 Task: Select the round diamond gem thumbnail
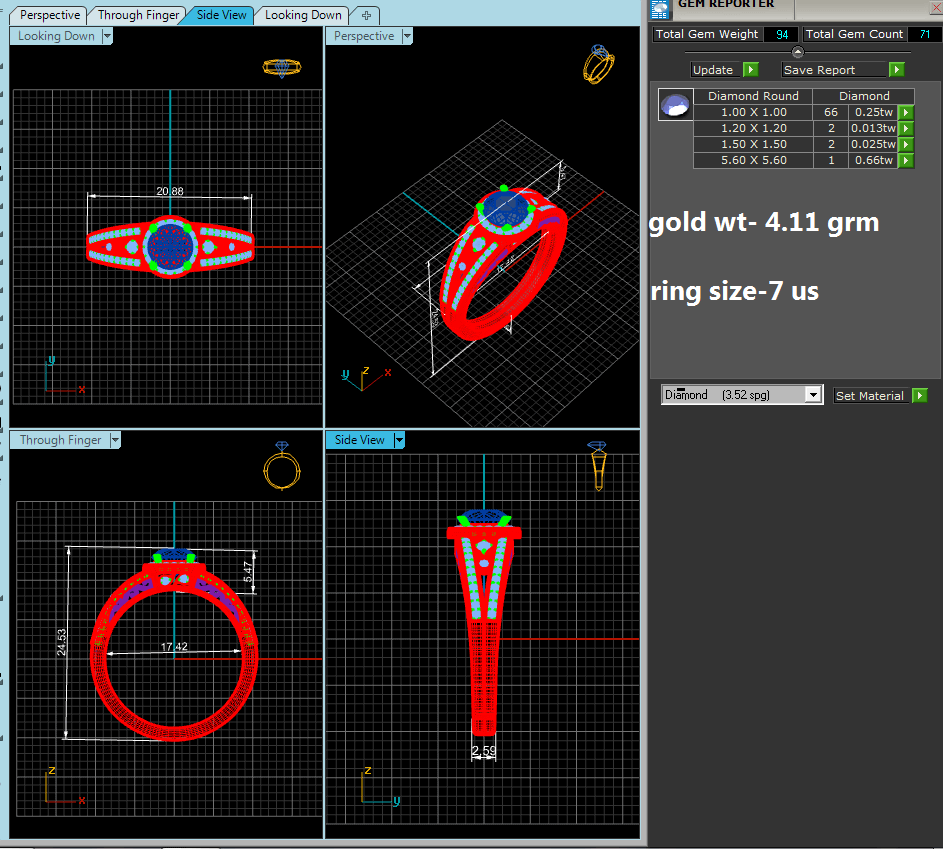(x=675, y=105)
